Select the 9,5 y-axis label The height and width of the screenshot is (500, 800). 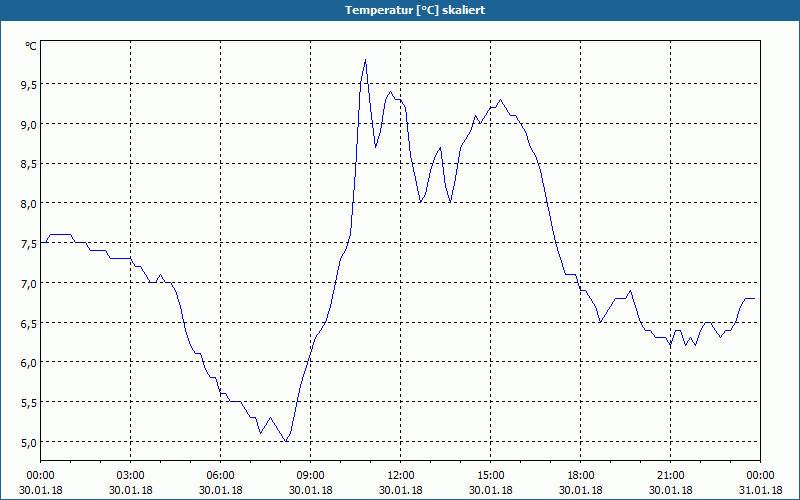[x=29, y=85]
